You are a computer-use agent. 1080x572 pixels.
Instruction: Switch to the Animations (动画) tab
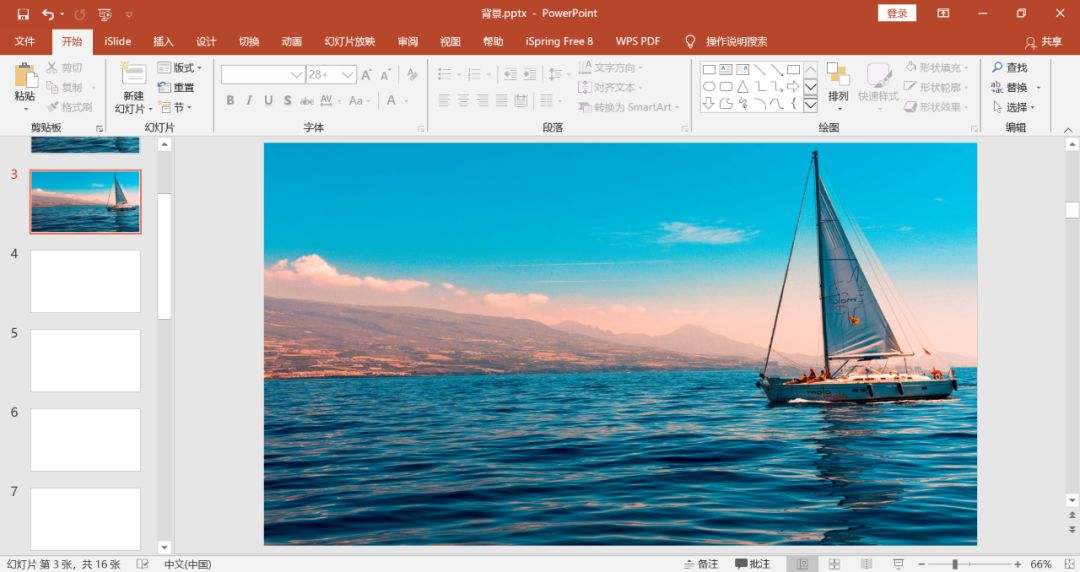click(291, 42)
